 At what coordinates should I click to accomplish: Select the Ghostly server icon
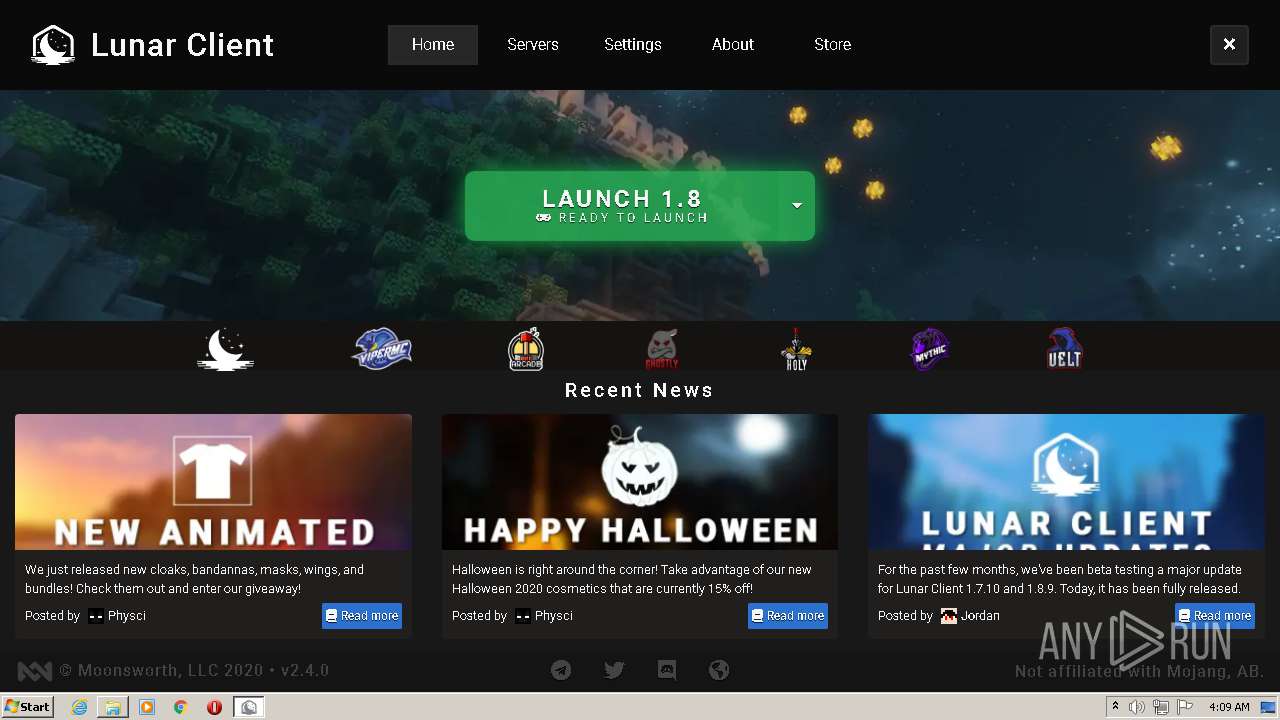pos(662,350)
